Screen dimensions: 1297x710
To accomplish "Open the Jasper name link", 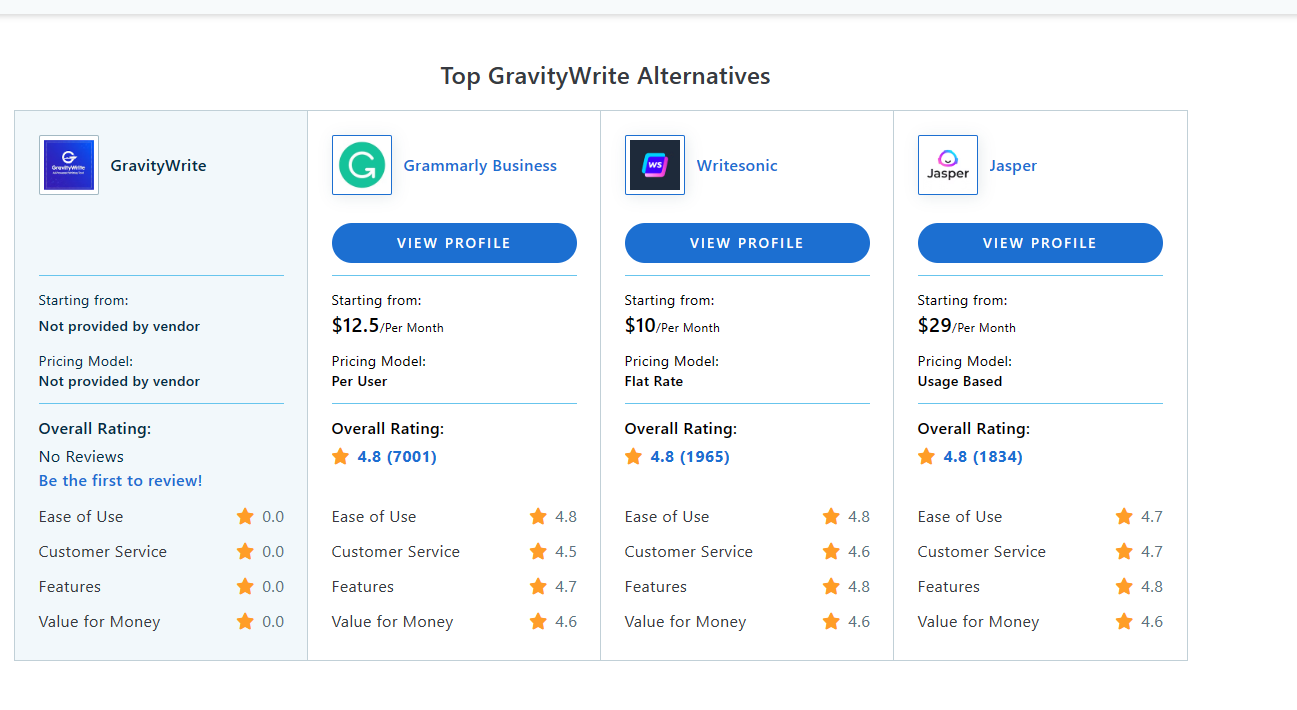I will (1013, 166).
